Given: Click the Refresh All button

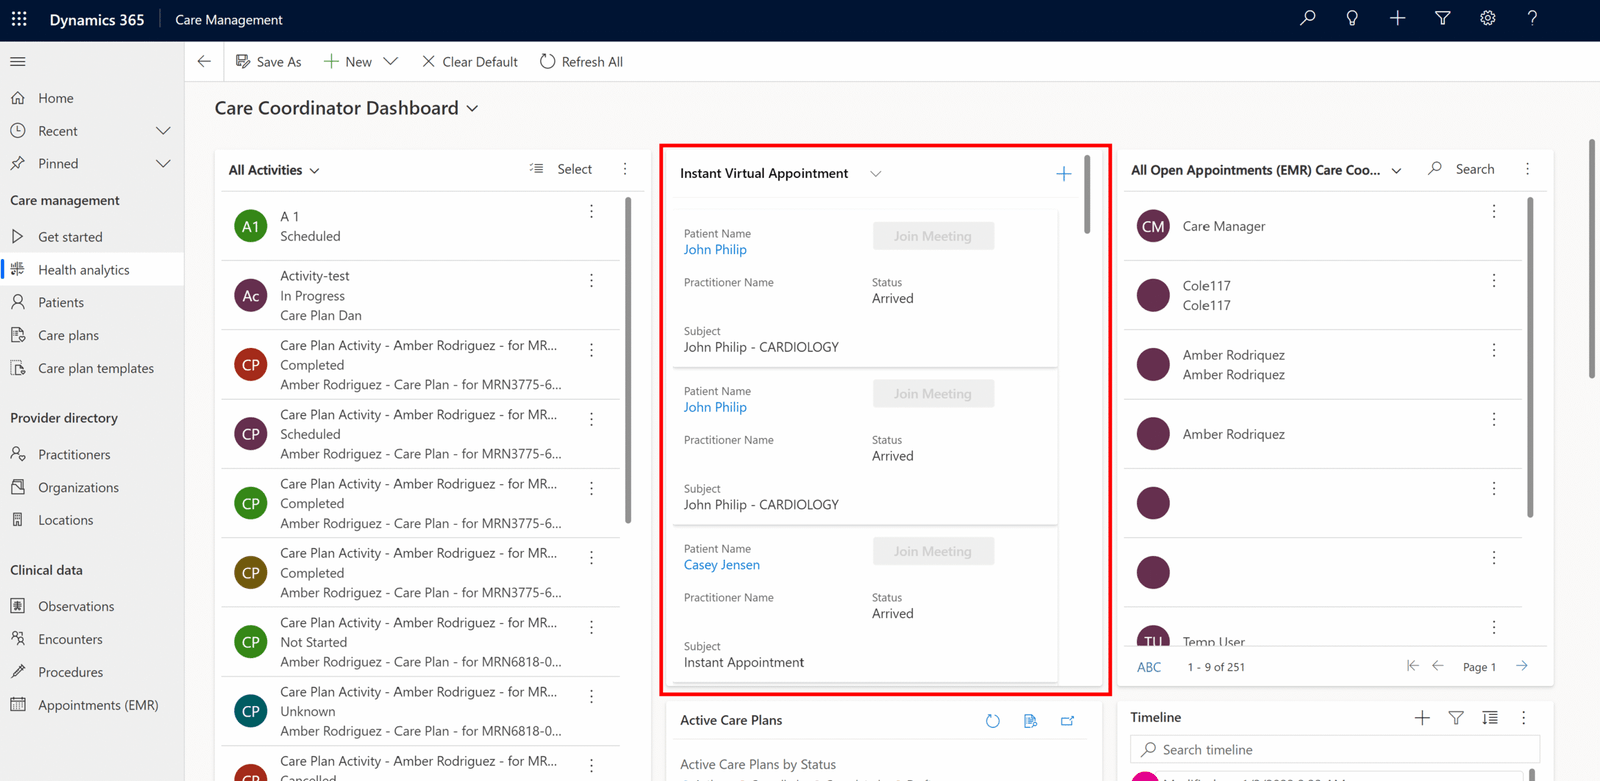Looking at the screenshot, I should click(581, 62).
